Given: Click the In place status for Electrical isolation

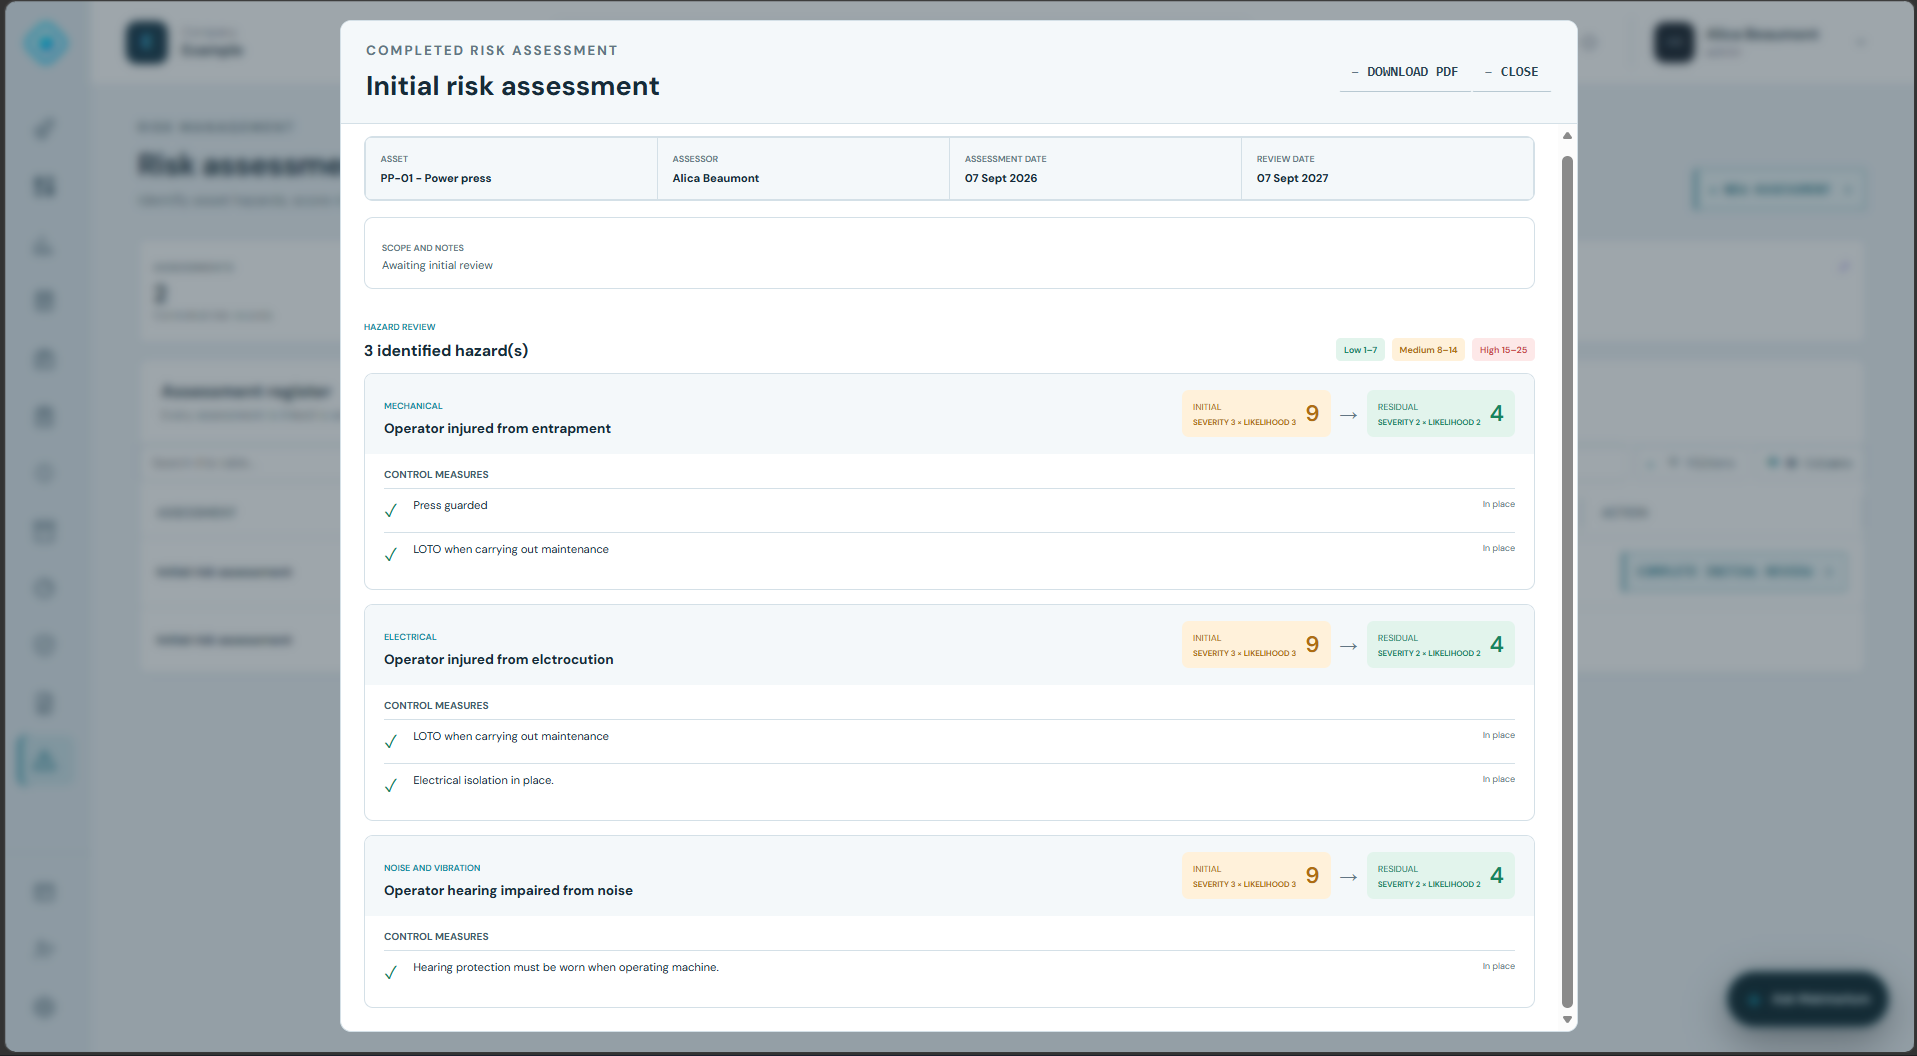Looking at the screenshot, I should pos(1498,779).
